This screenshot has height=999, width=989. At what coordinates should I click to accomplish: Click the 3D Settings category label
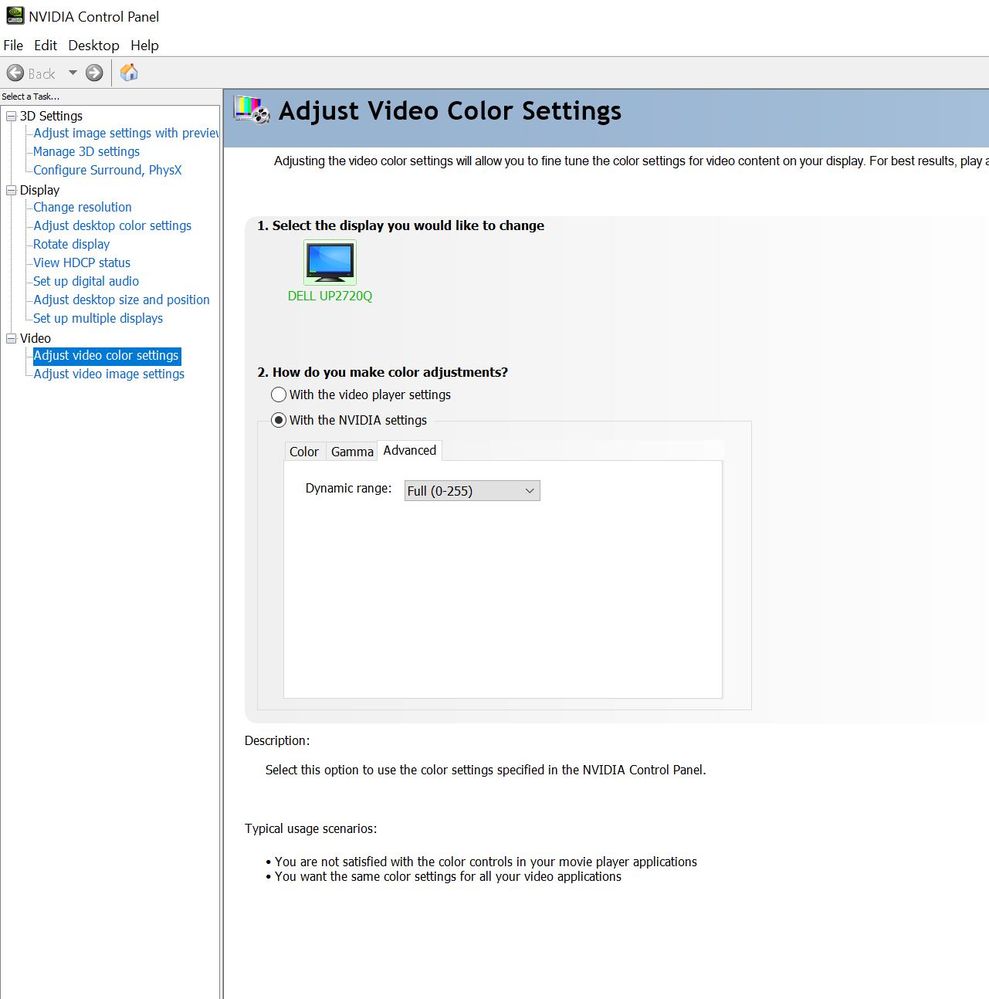point(51,116)
